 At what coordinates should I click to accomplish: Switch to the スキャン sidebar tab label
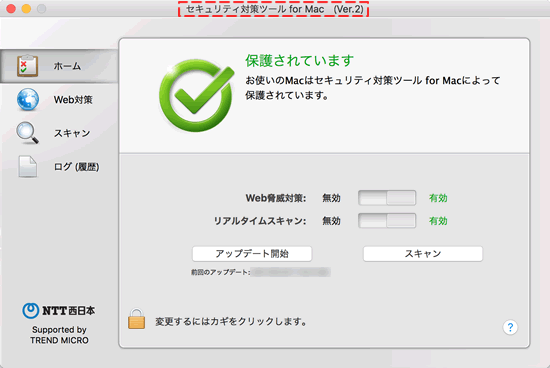(72, 133)
